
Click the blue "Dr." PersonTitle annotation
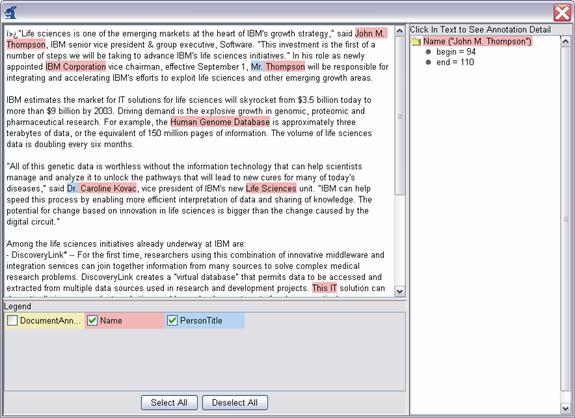click(x=72, y=188)
